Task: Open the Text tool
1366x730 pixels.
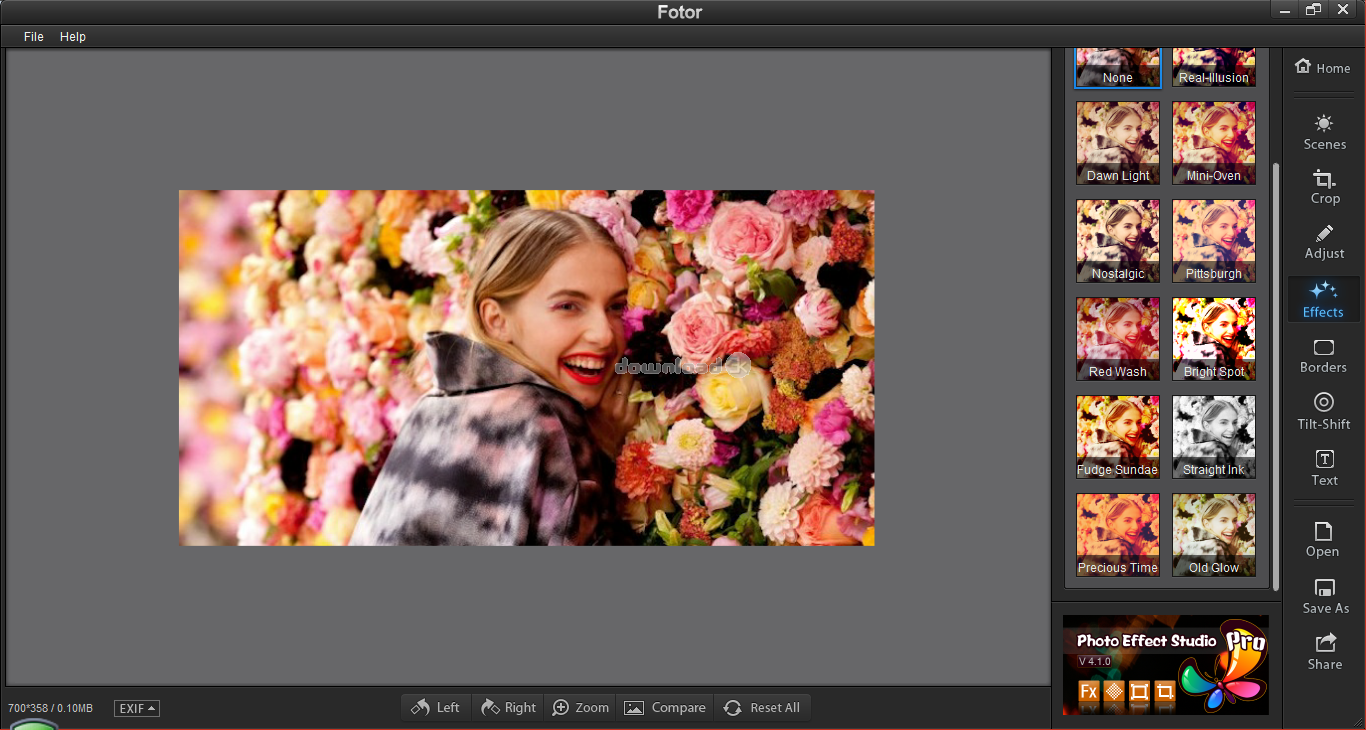Action: click(x=1324, y=468)
